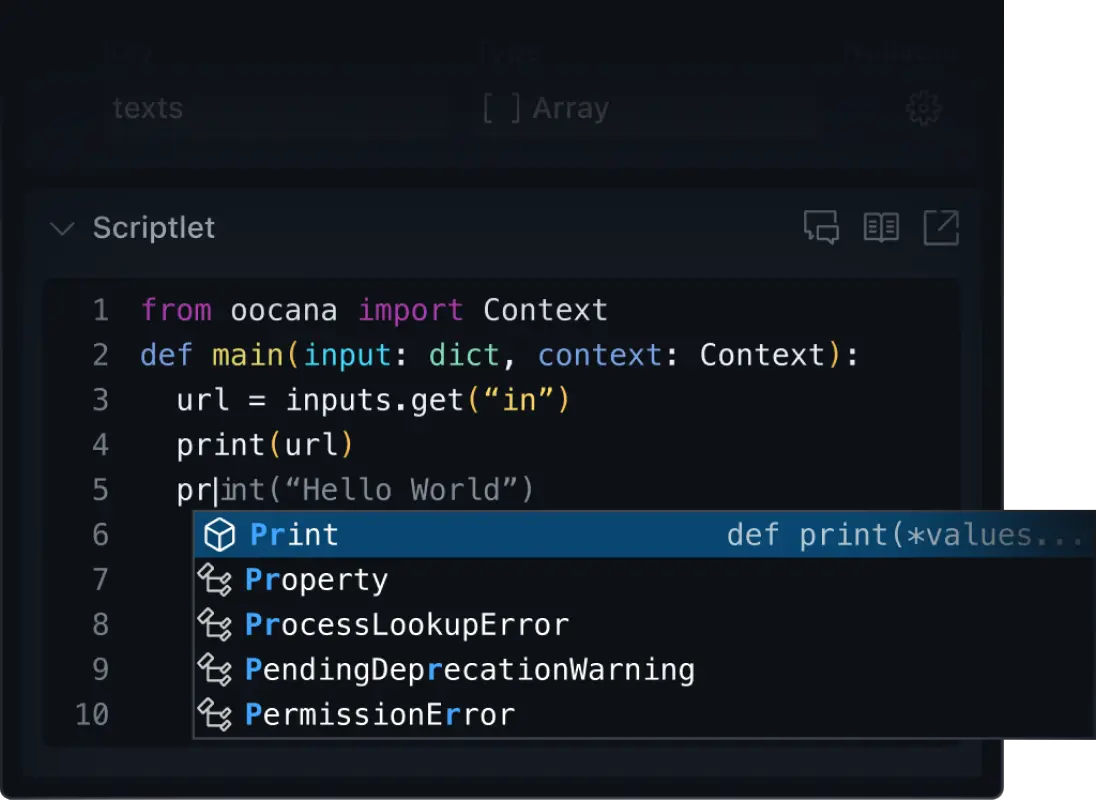The image size is (1096, 800).
Task: Open the texts row settings gear
Action: tap(922, 108)
